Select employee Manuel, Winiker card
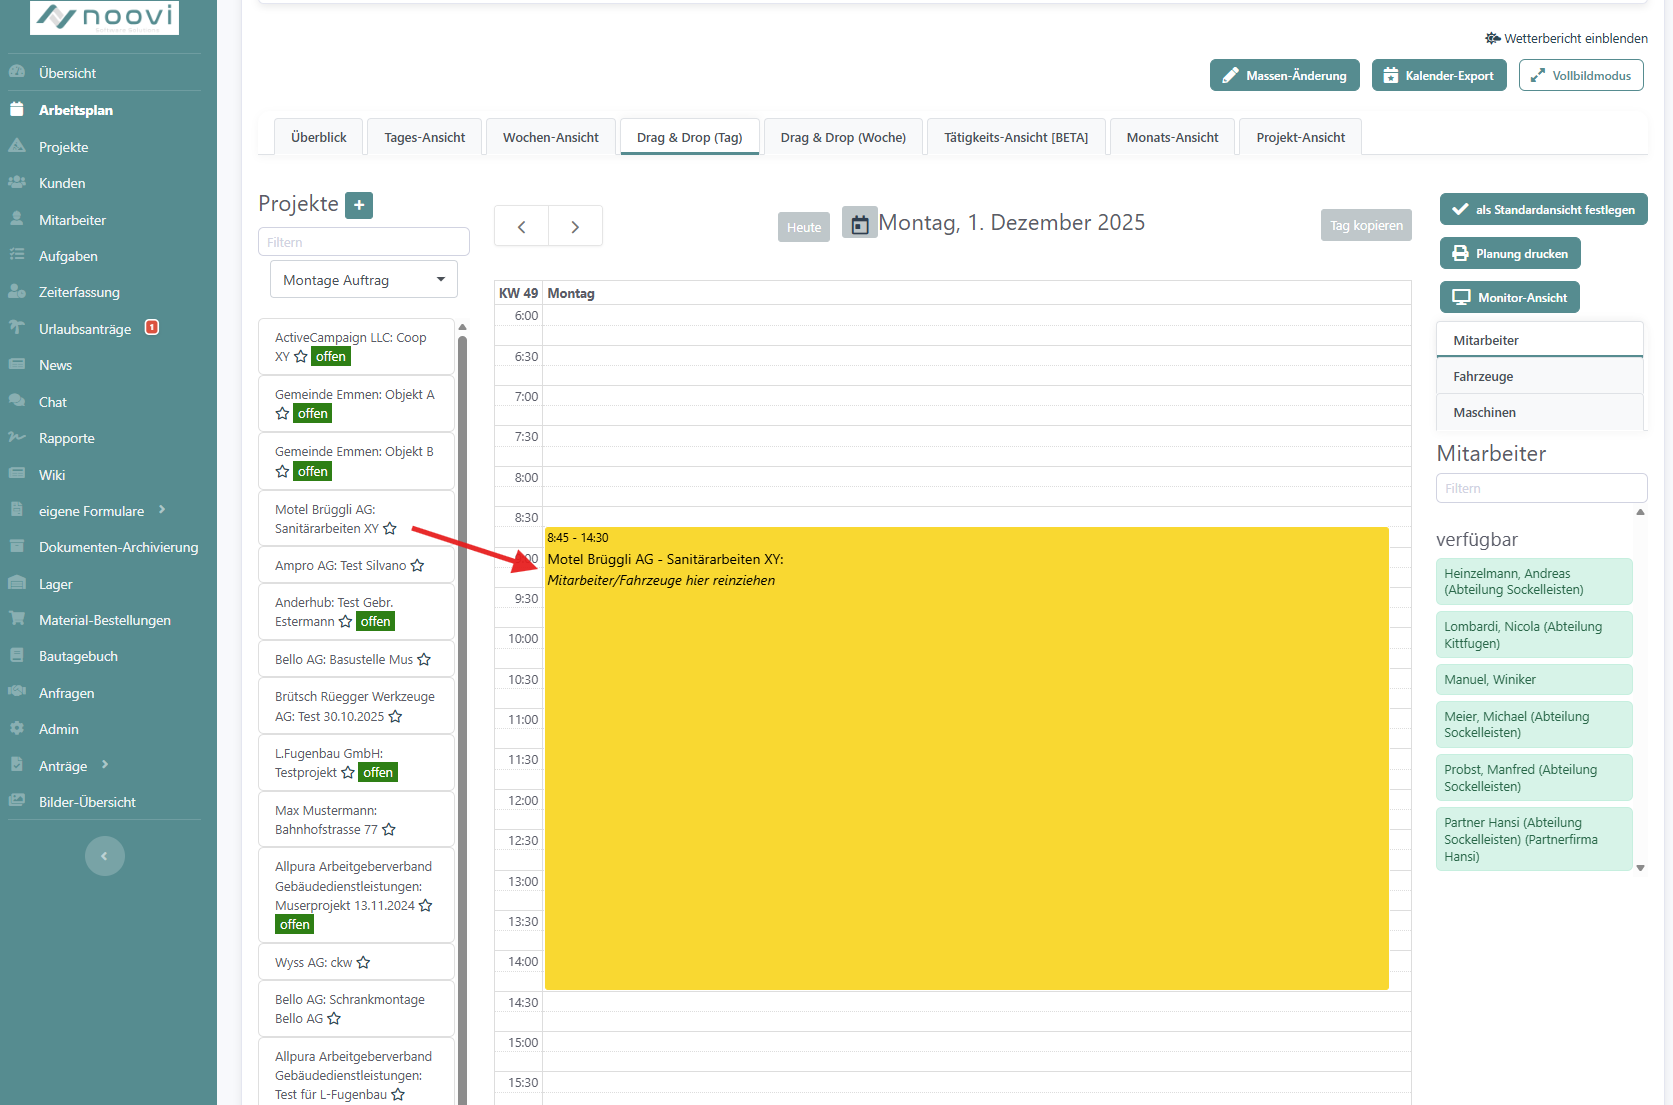Viewport: 1673px width, 1105px height. [1534, 679]
